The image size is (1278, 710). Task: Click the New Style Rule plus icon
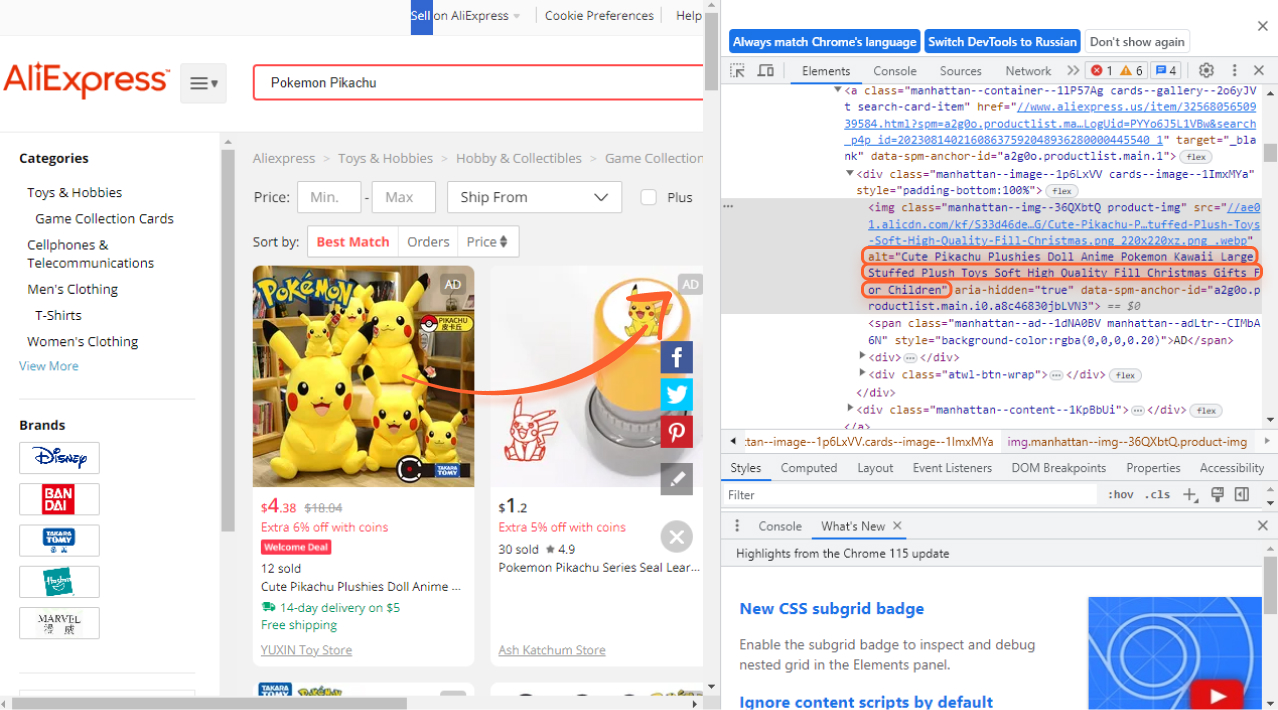[x=1190, y=495]
